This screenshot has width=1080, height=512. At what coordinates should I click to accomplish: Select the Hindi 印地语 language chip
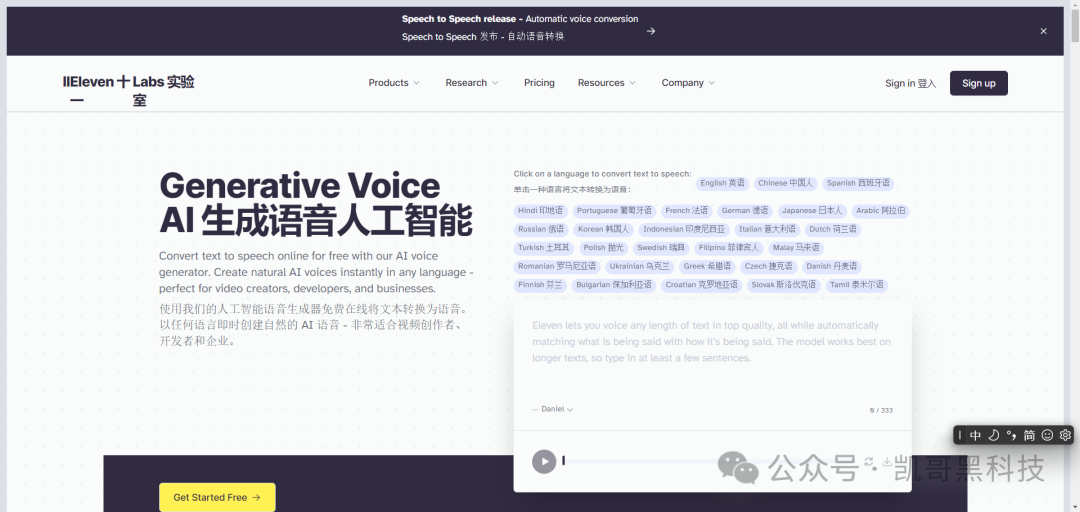541,211
